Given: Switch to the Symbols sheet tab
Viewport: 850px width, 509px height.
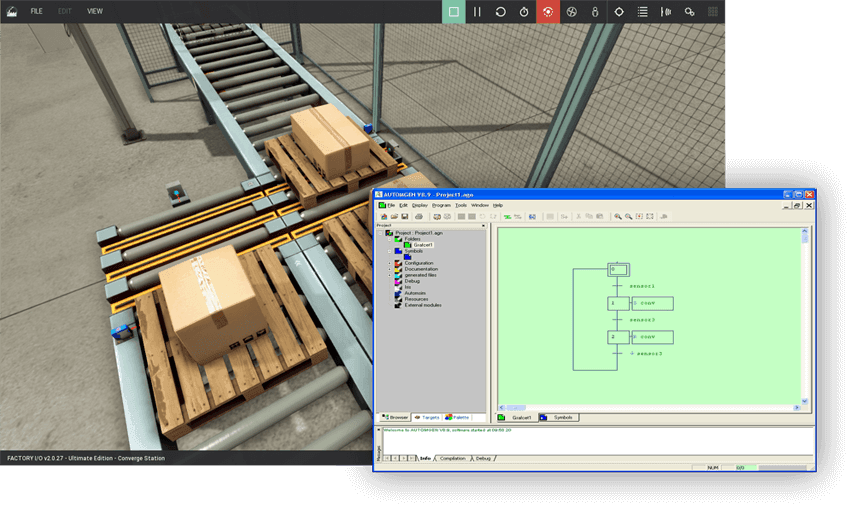Looking at the screenshot, I should (x=558, y=417).
